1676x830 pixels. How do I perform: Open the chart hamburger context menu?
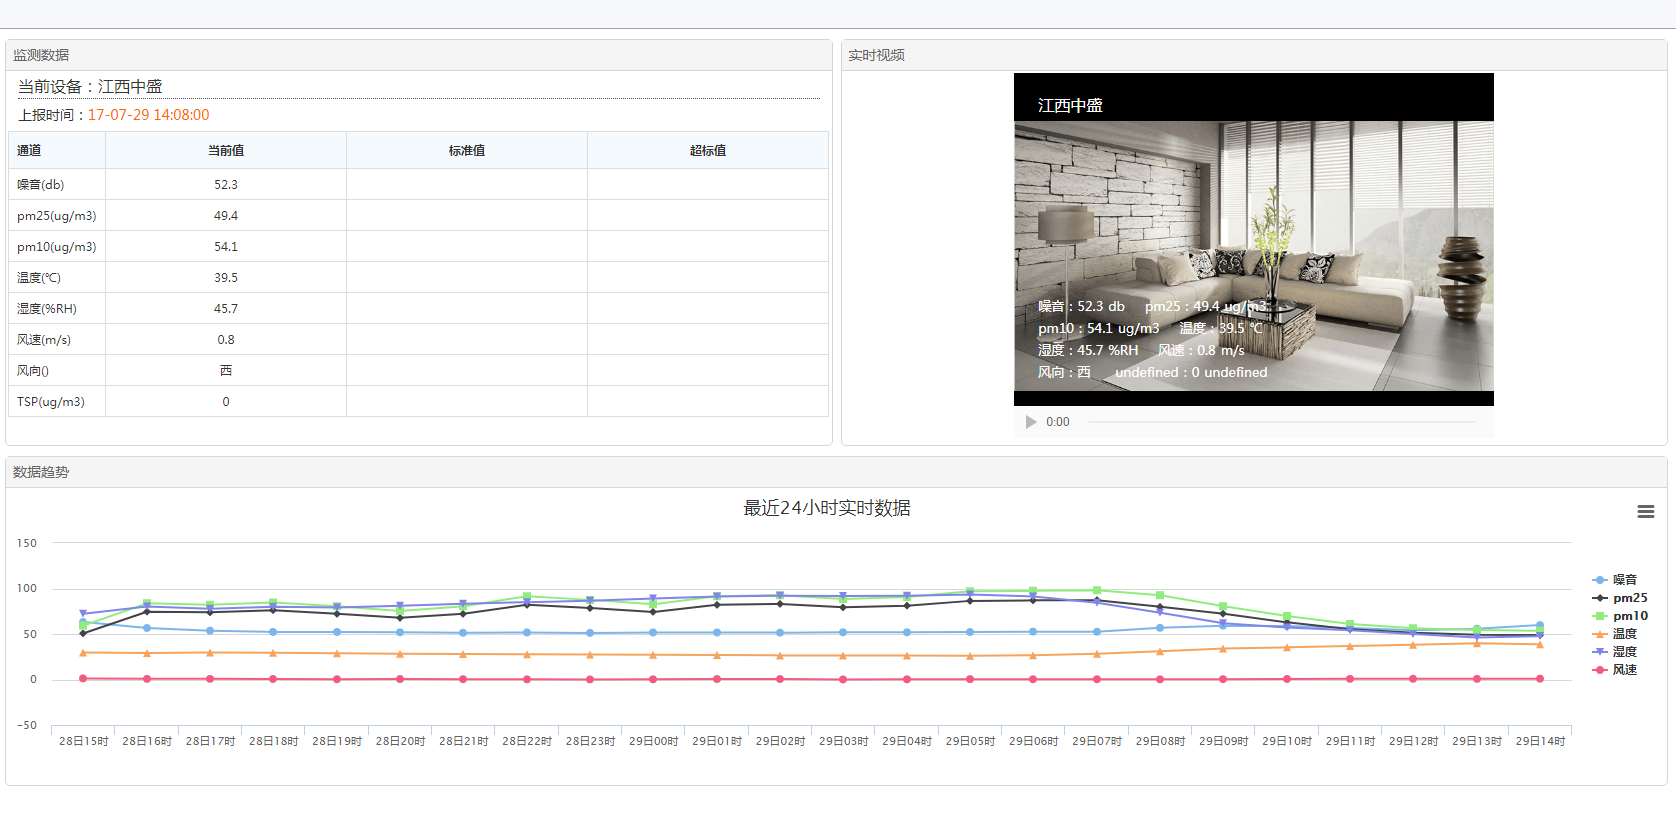pos(1645,512)
